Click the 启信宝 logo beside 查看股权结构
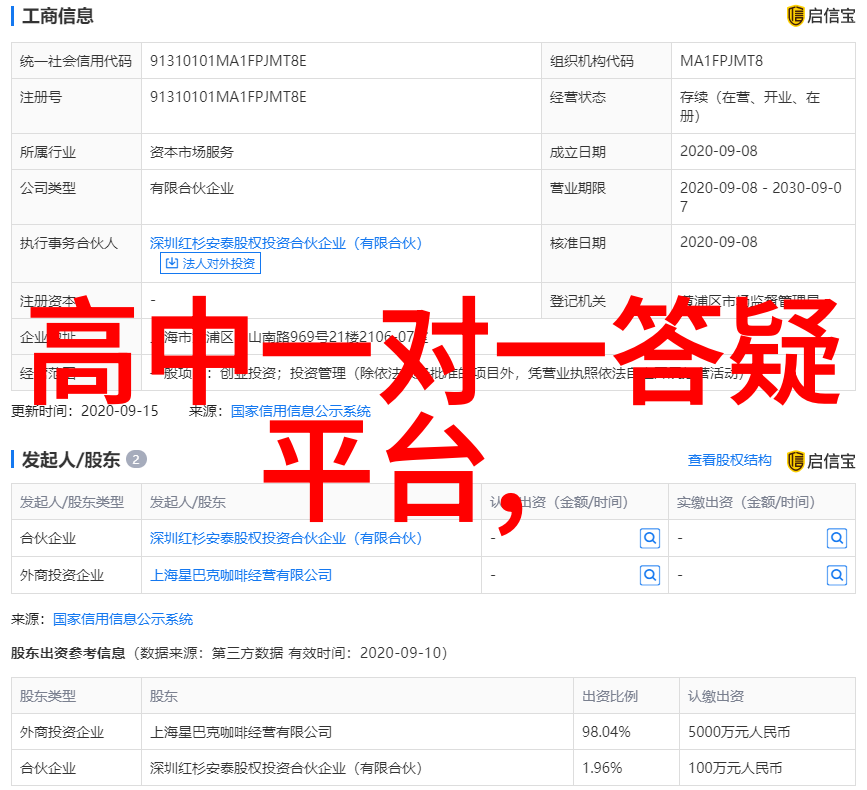The width and height of the screenshot is (867, 790). tap(821, 461)
